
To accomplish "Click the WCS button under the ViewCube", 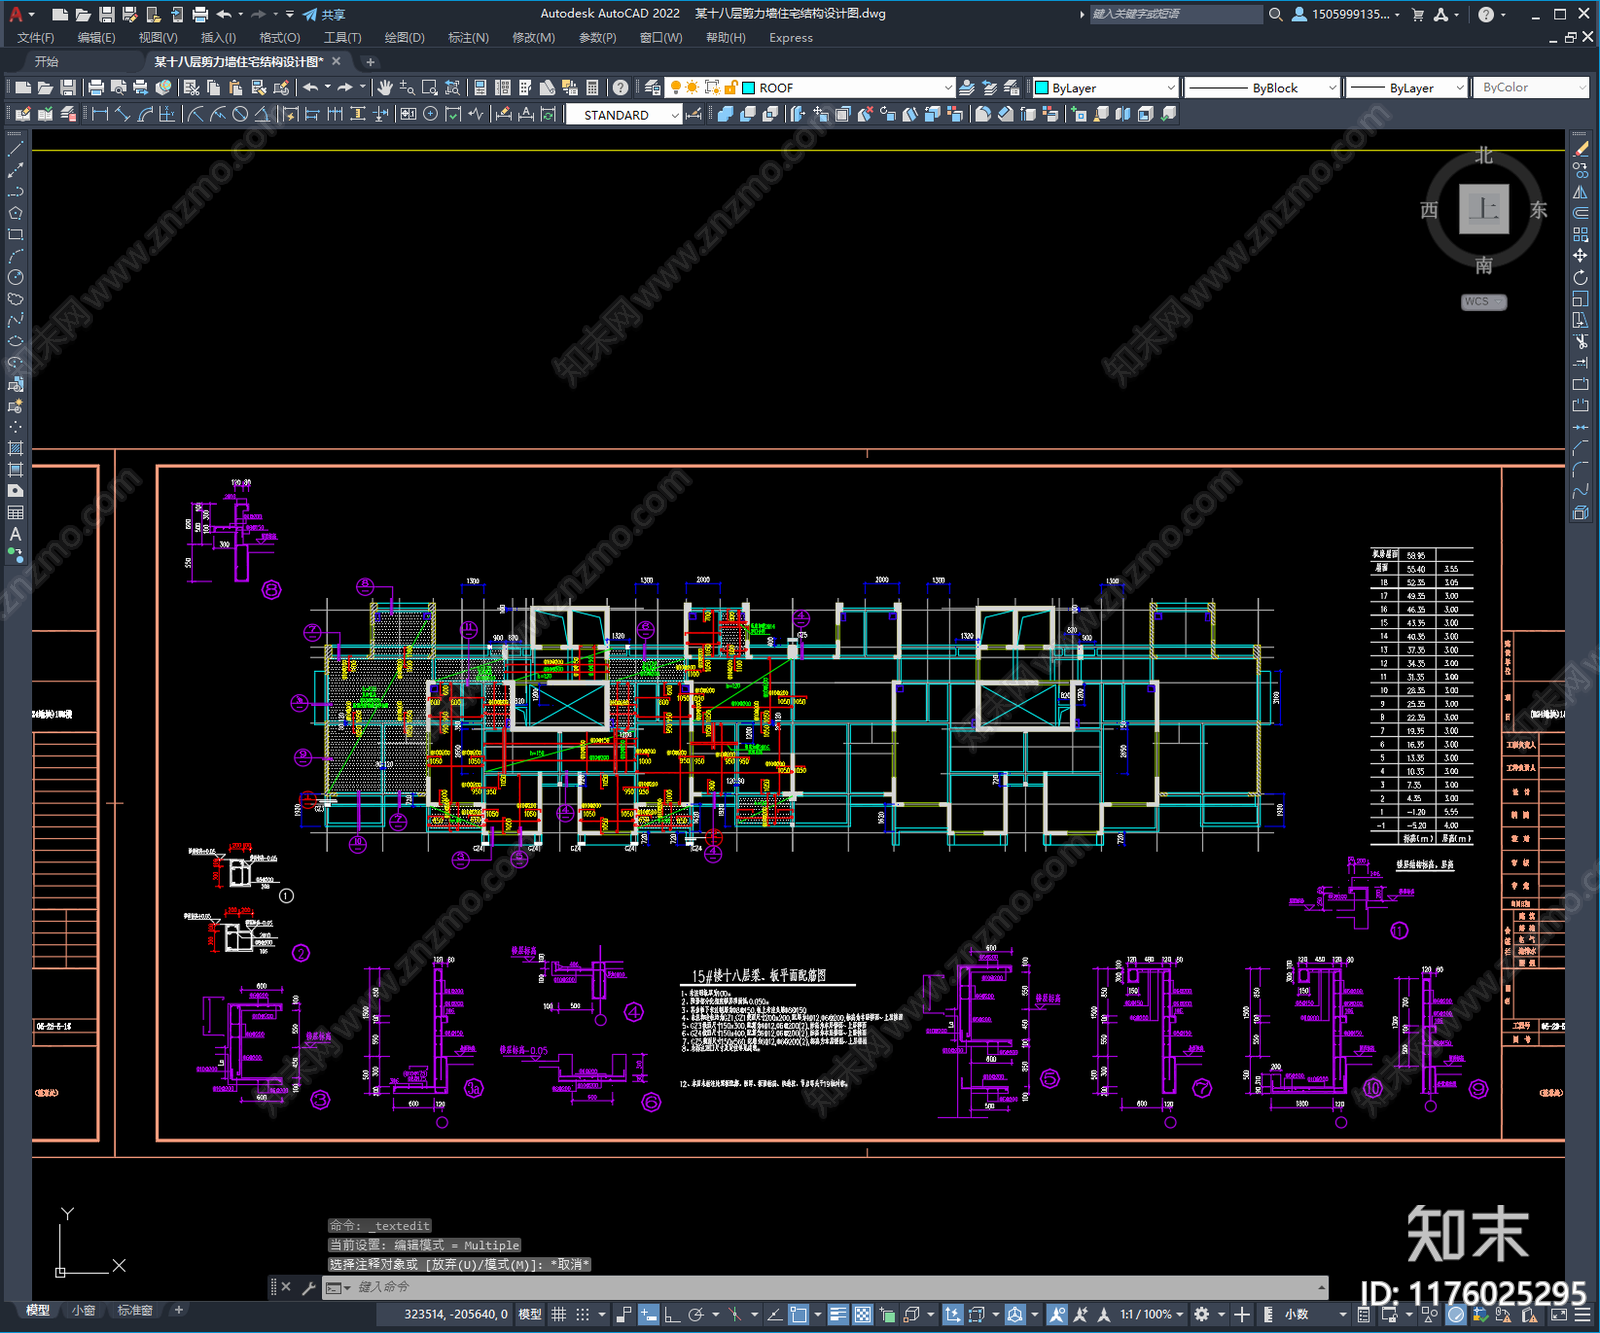I will [x=1483, y=302].
